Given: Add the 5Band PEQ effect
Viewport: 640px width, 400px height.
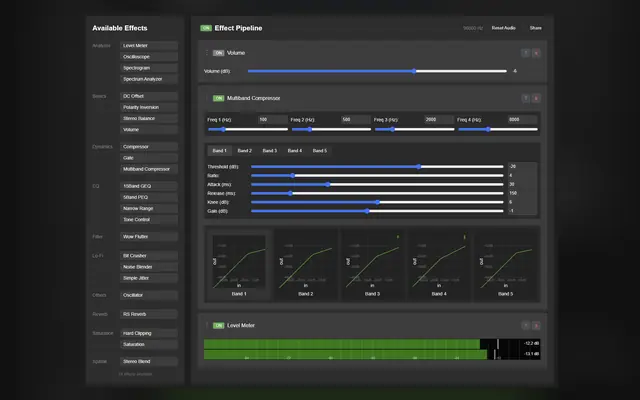Looking at the screenshot, I should 149,197.
